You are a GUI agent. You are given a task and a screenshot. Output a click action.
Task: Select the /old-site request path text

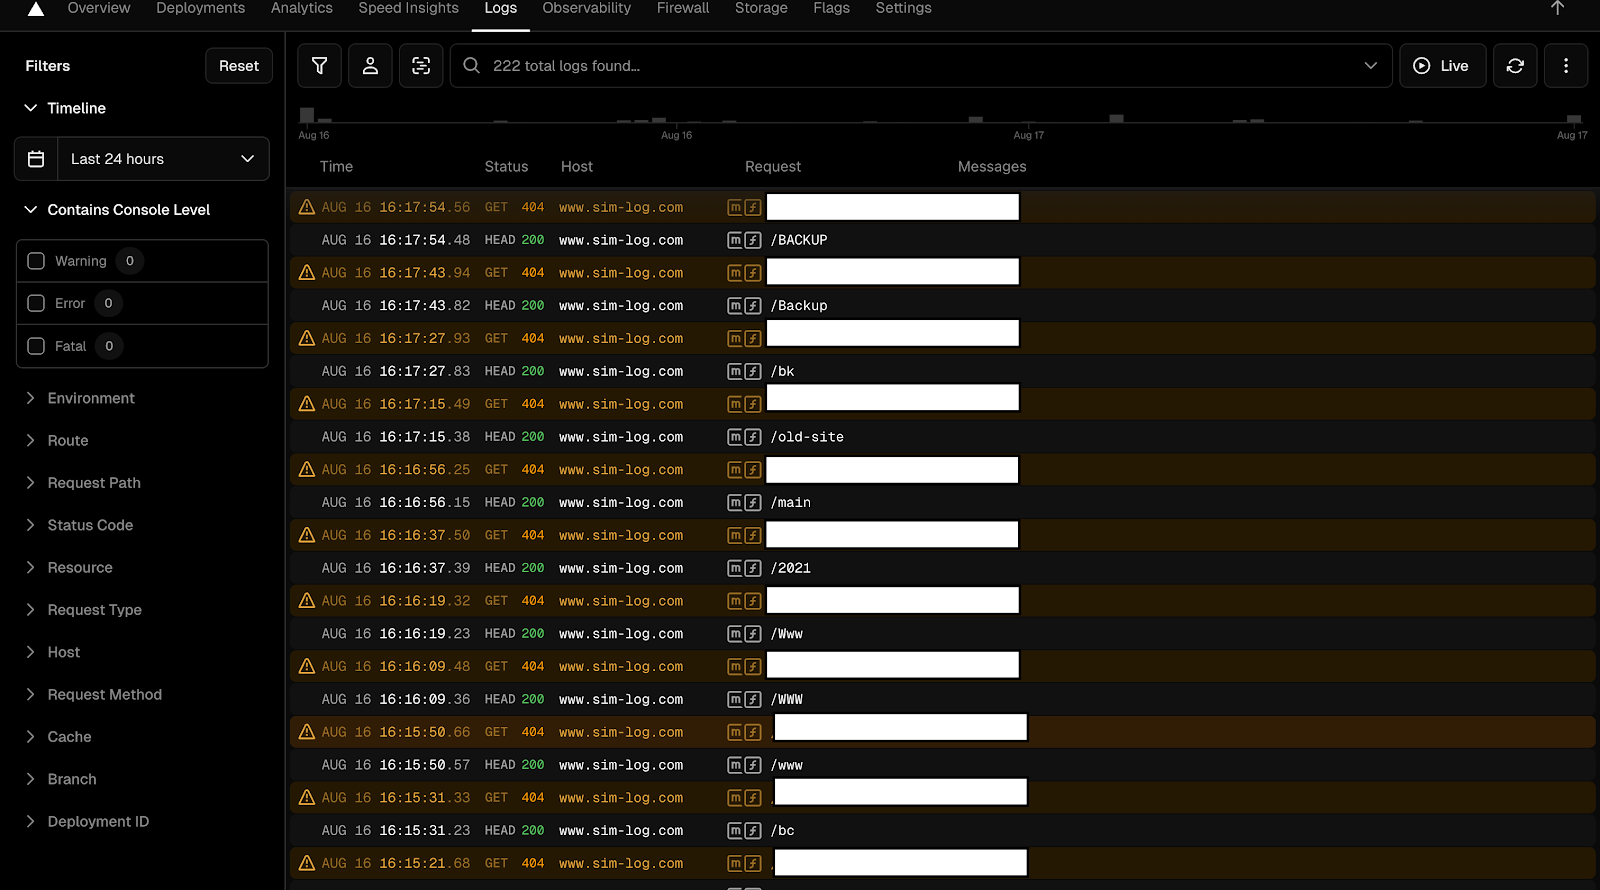coord(807,437)
